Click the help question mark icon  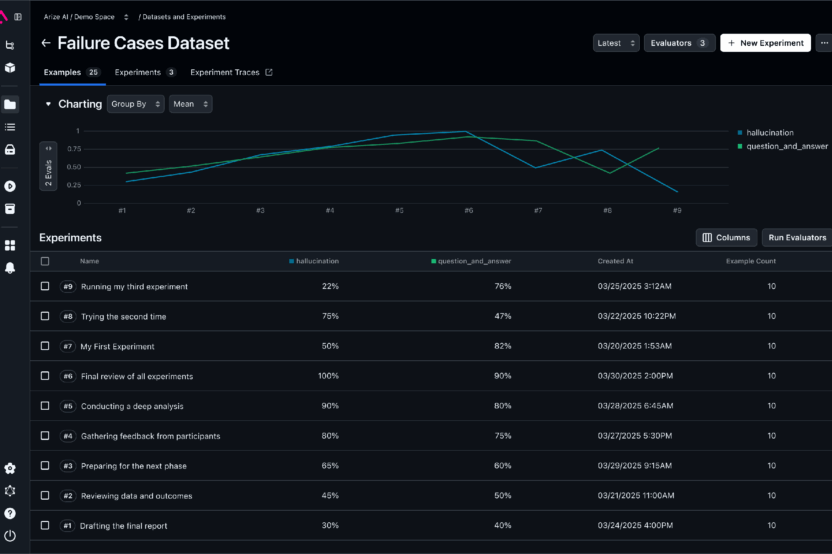(x=10, y=513)
